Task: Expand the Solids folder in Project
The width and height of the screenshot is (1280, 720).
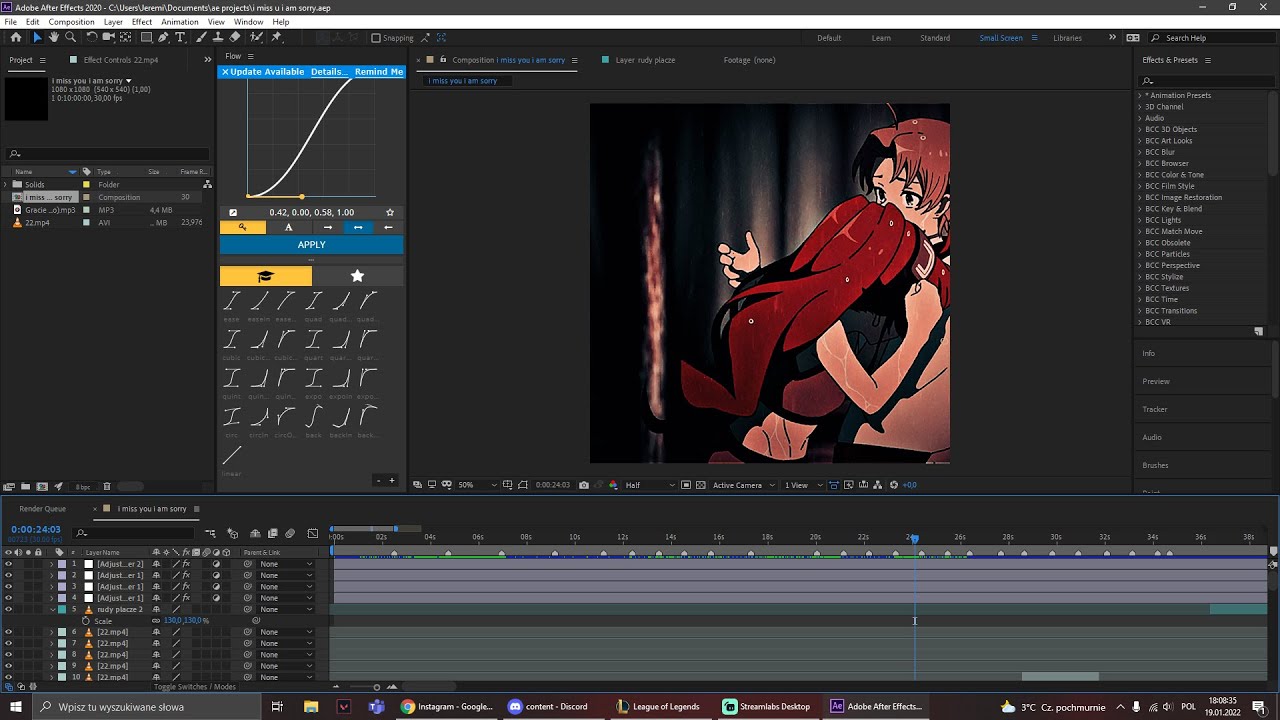Action: tap(6, 185)
